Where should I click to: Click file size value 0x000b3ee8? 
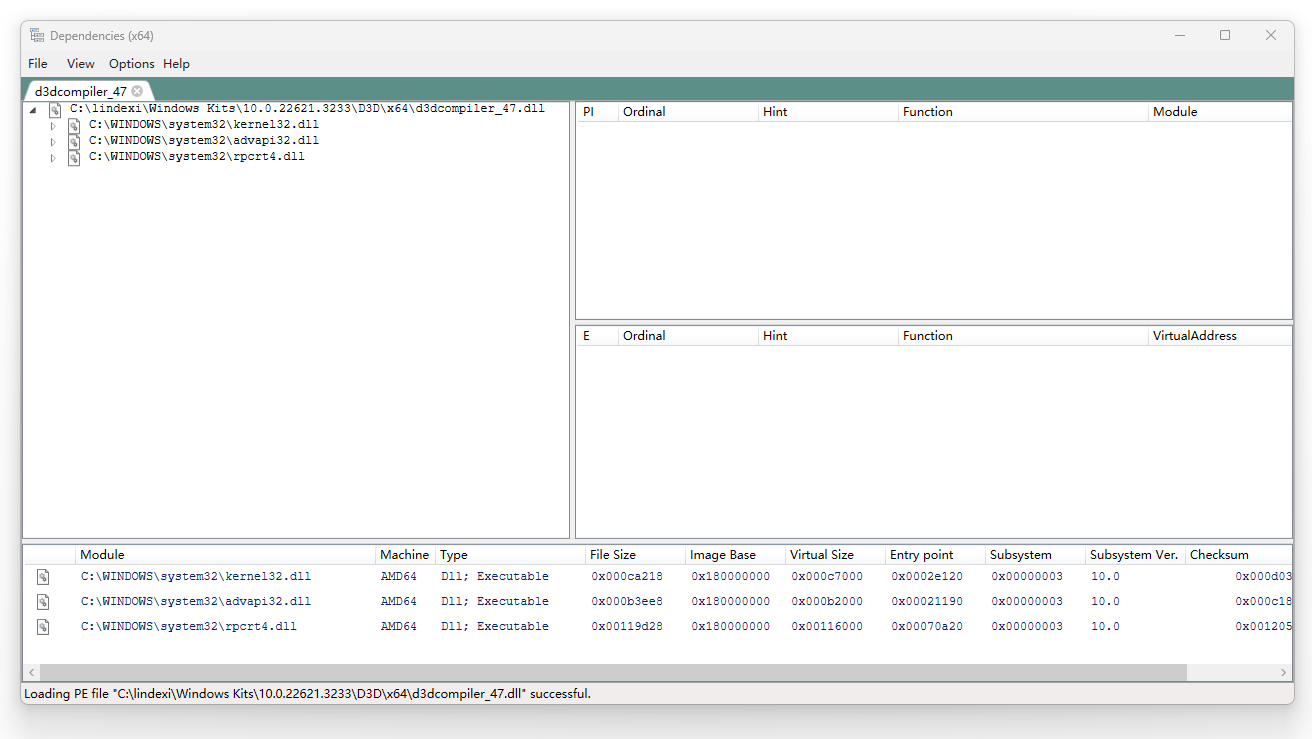coord(627,602)
